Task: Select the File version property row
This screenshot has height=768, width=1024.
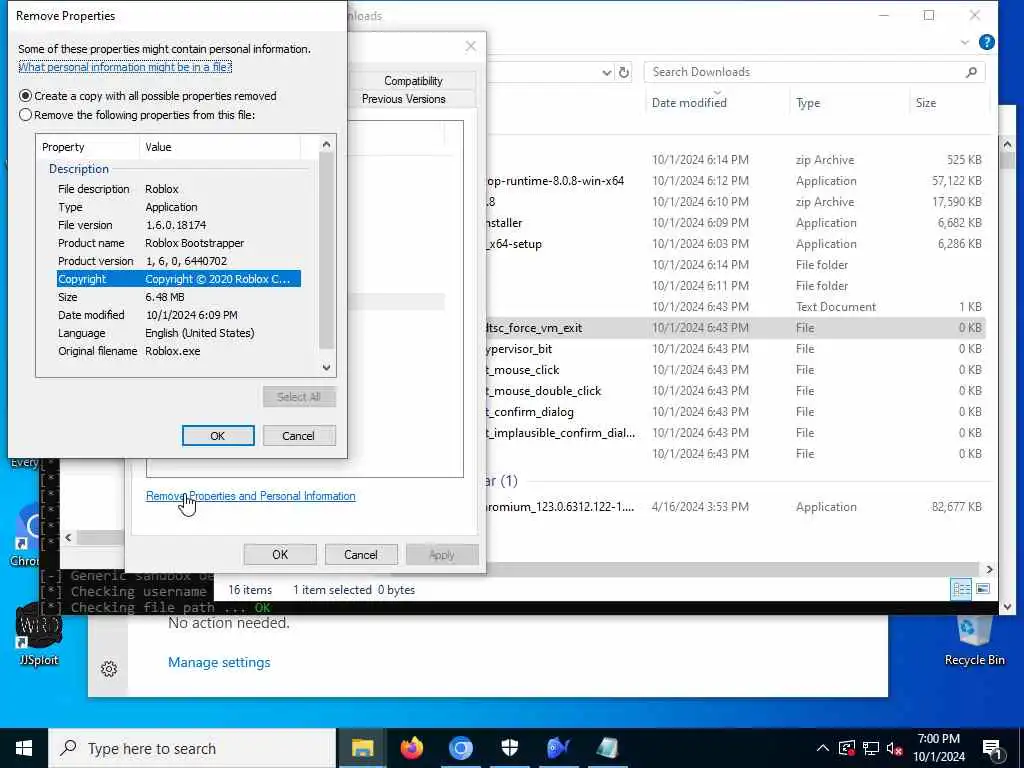Action: (x=178, y=225)
